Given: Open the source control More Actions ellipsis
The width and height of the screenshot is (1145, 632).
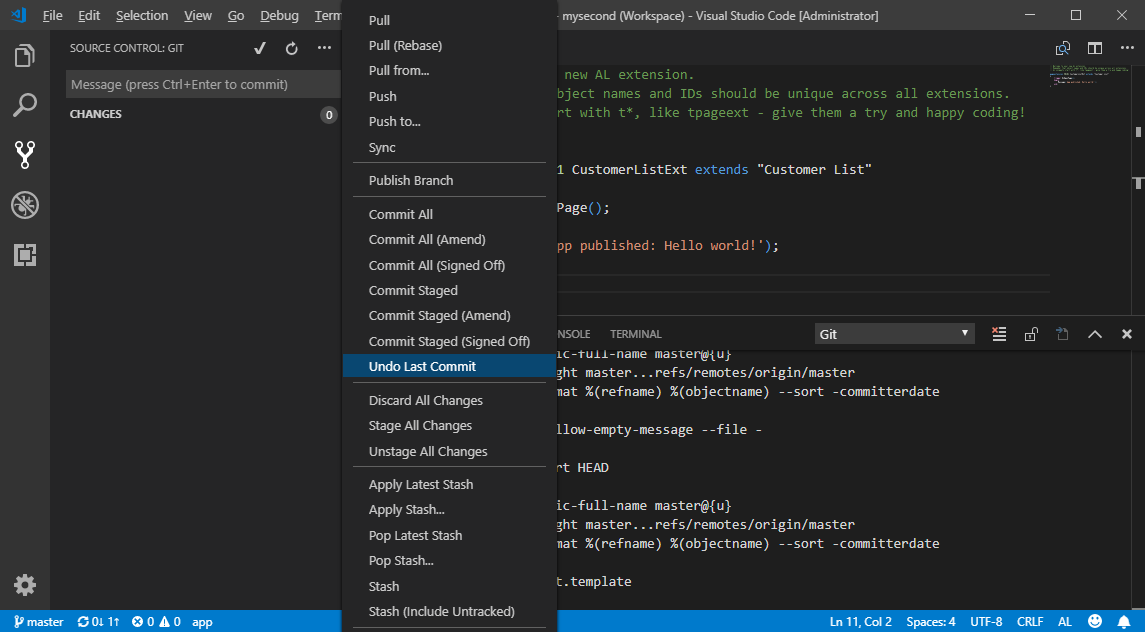Looking at the screenshot, I should point(324,48).
